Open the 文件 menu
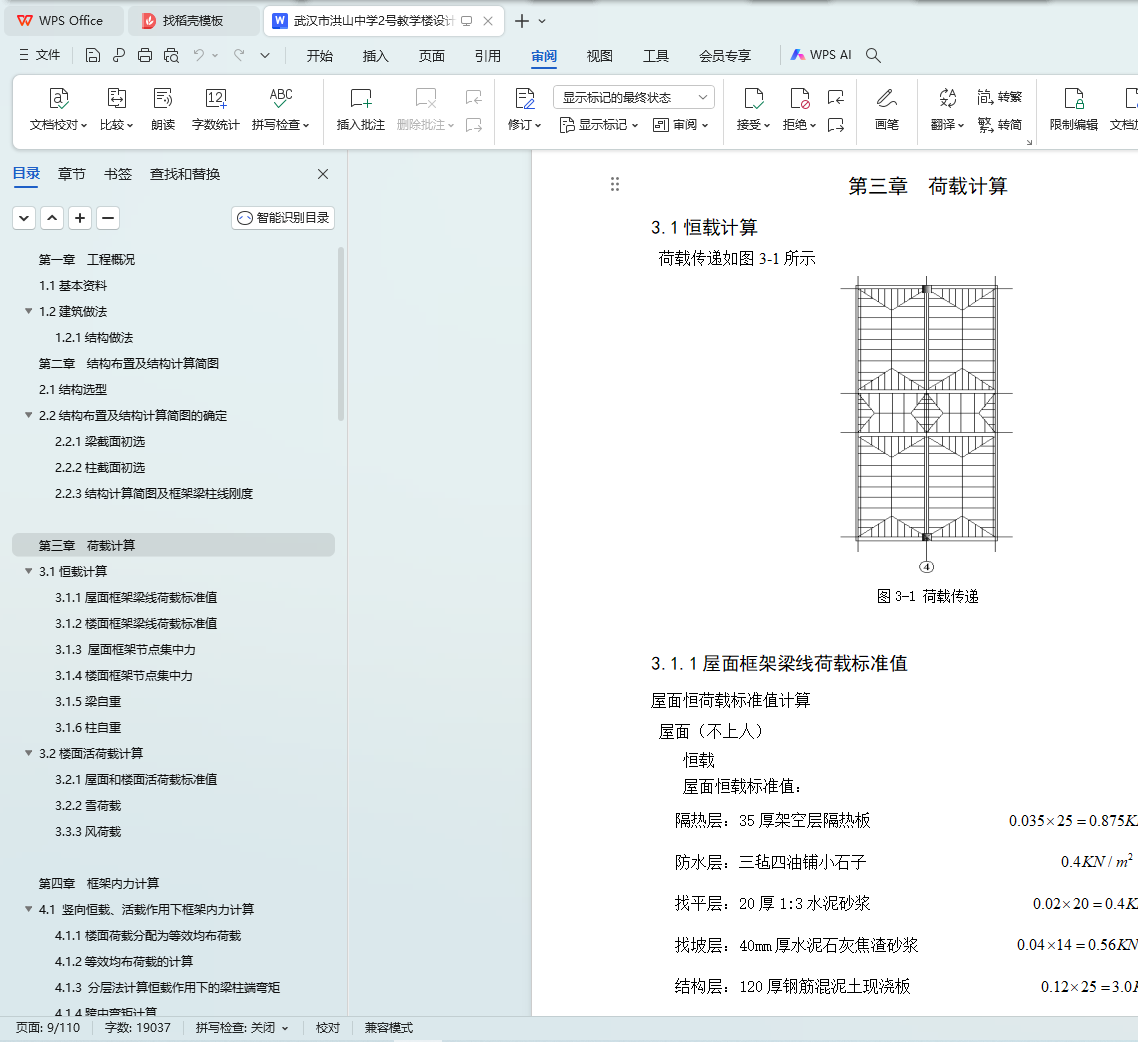Image resolution: width=1138 pixels, height=1042 pixels. coord(40,55)
